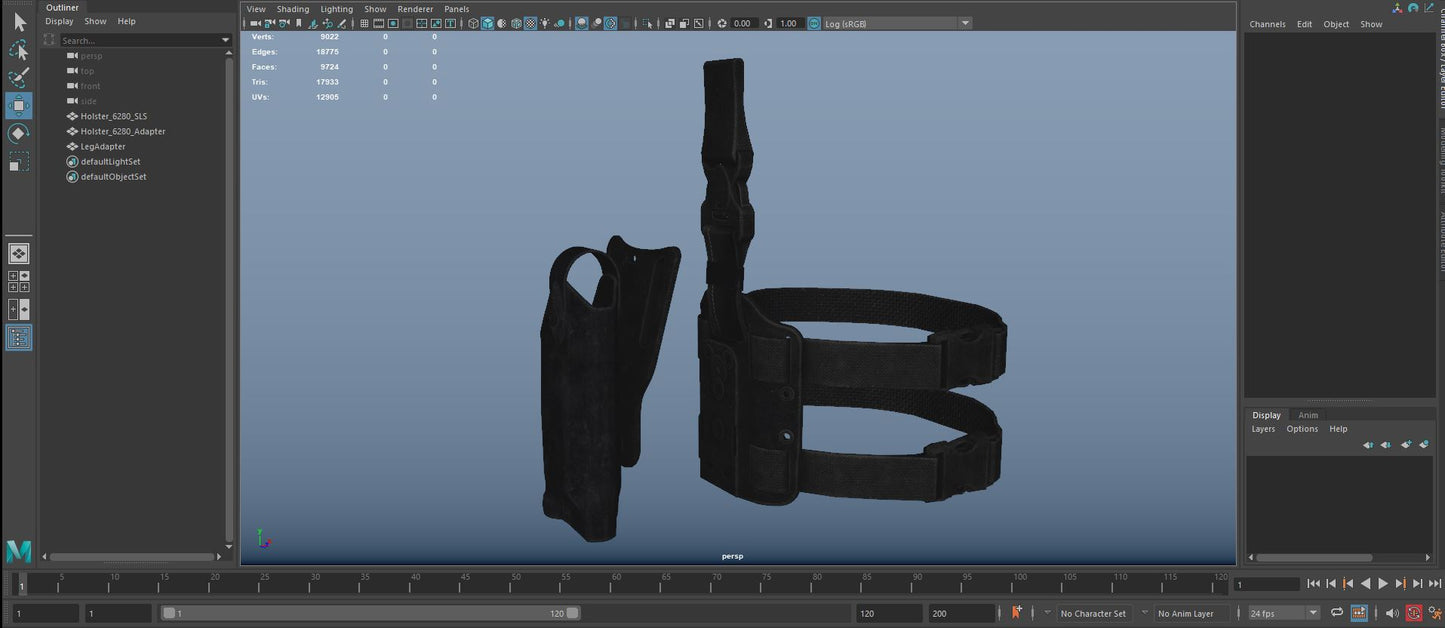This screenshot has width=1445, height=628.
Task: Activate the Paint Selection tool
Action: pos(18,78)
